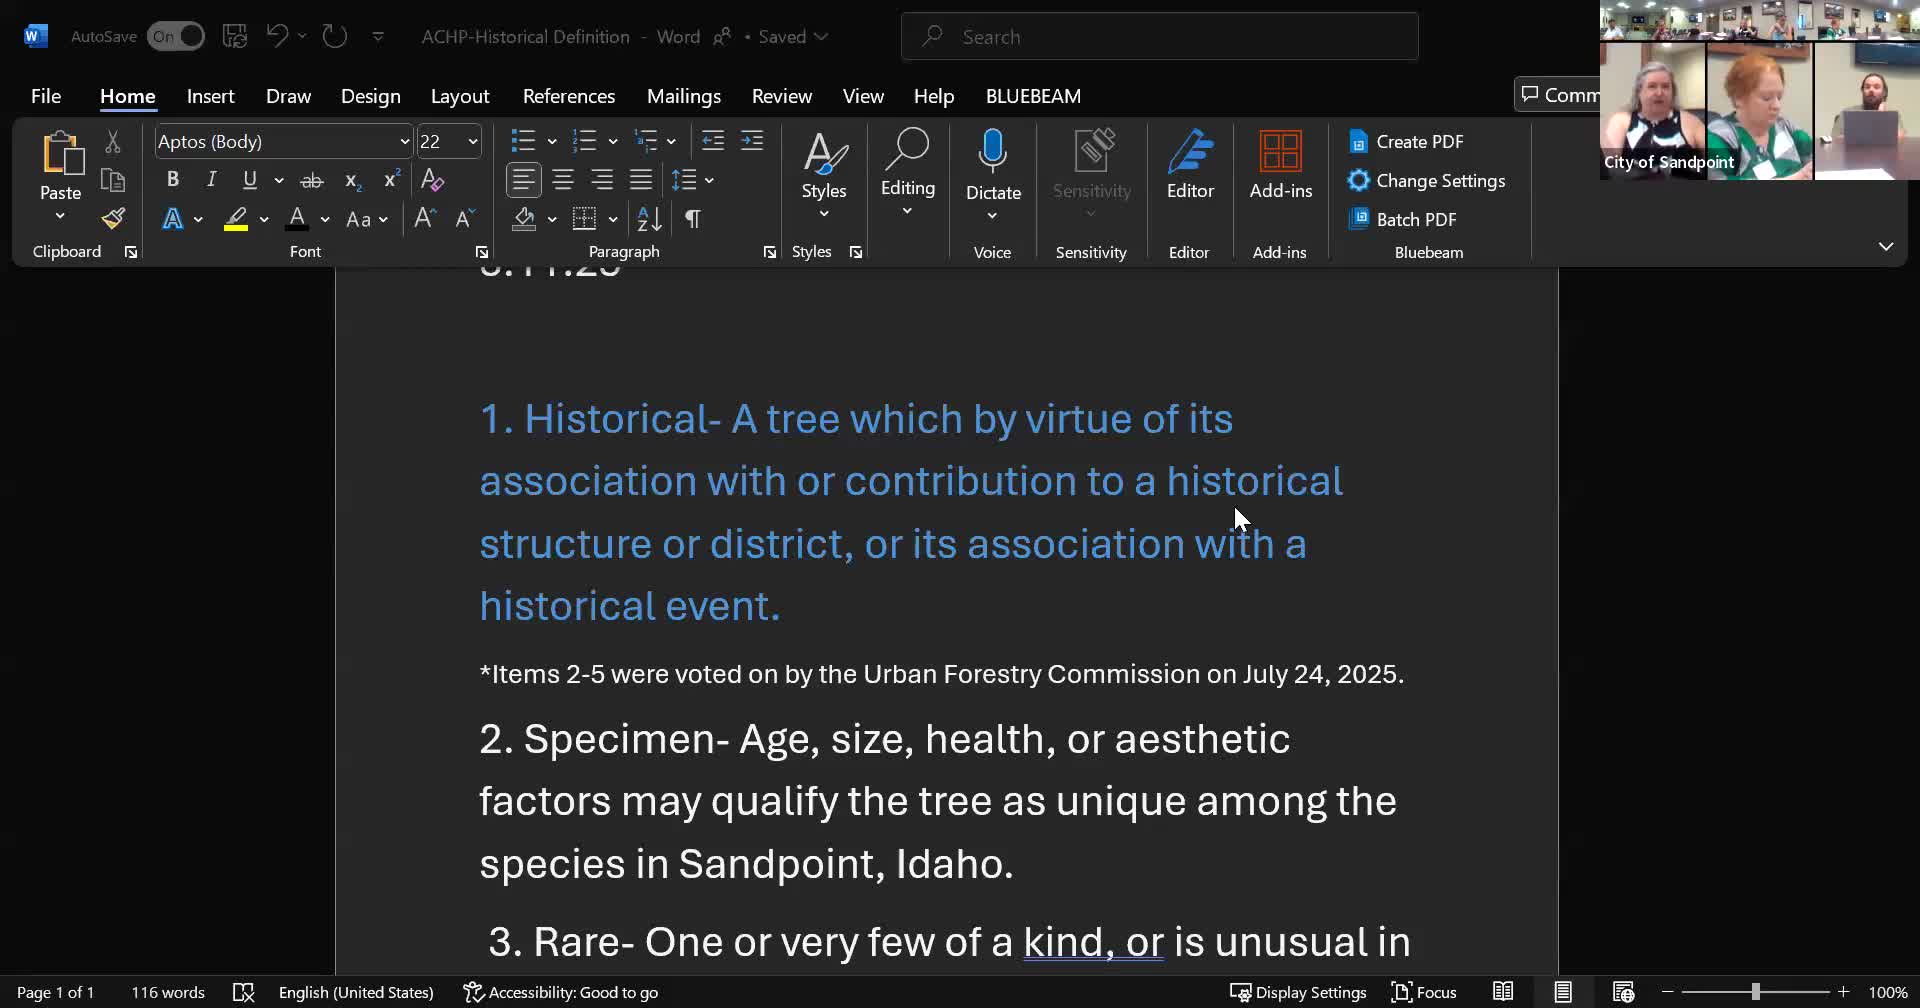Open the Styles gallery
1920x1008 pixels.
(823, 175)
